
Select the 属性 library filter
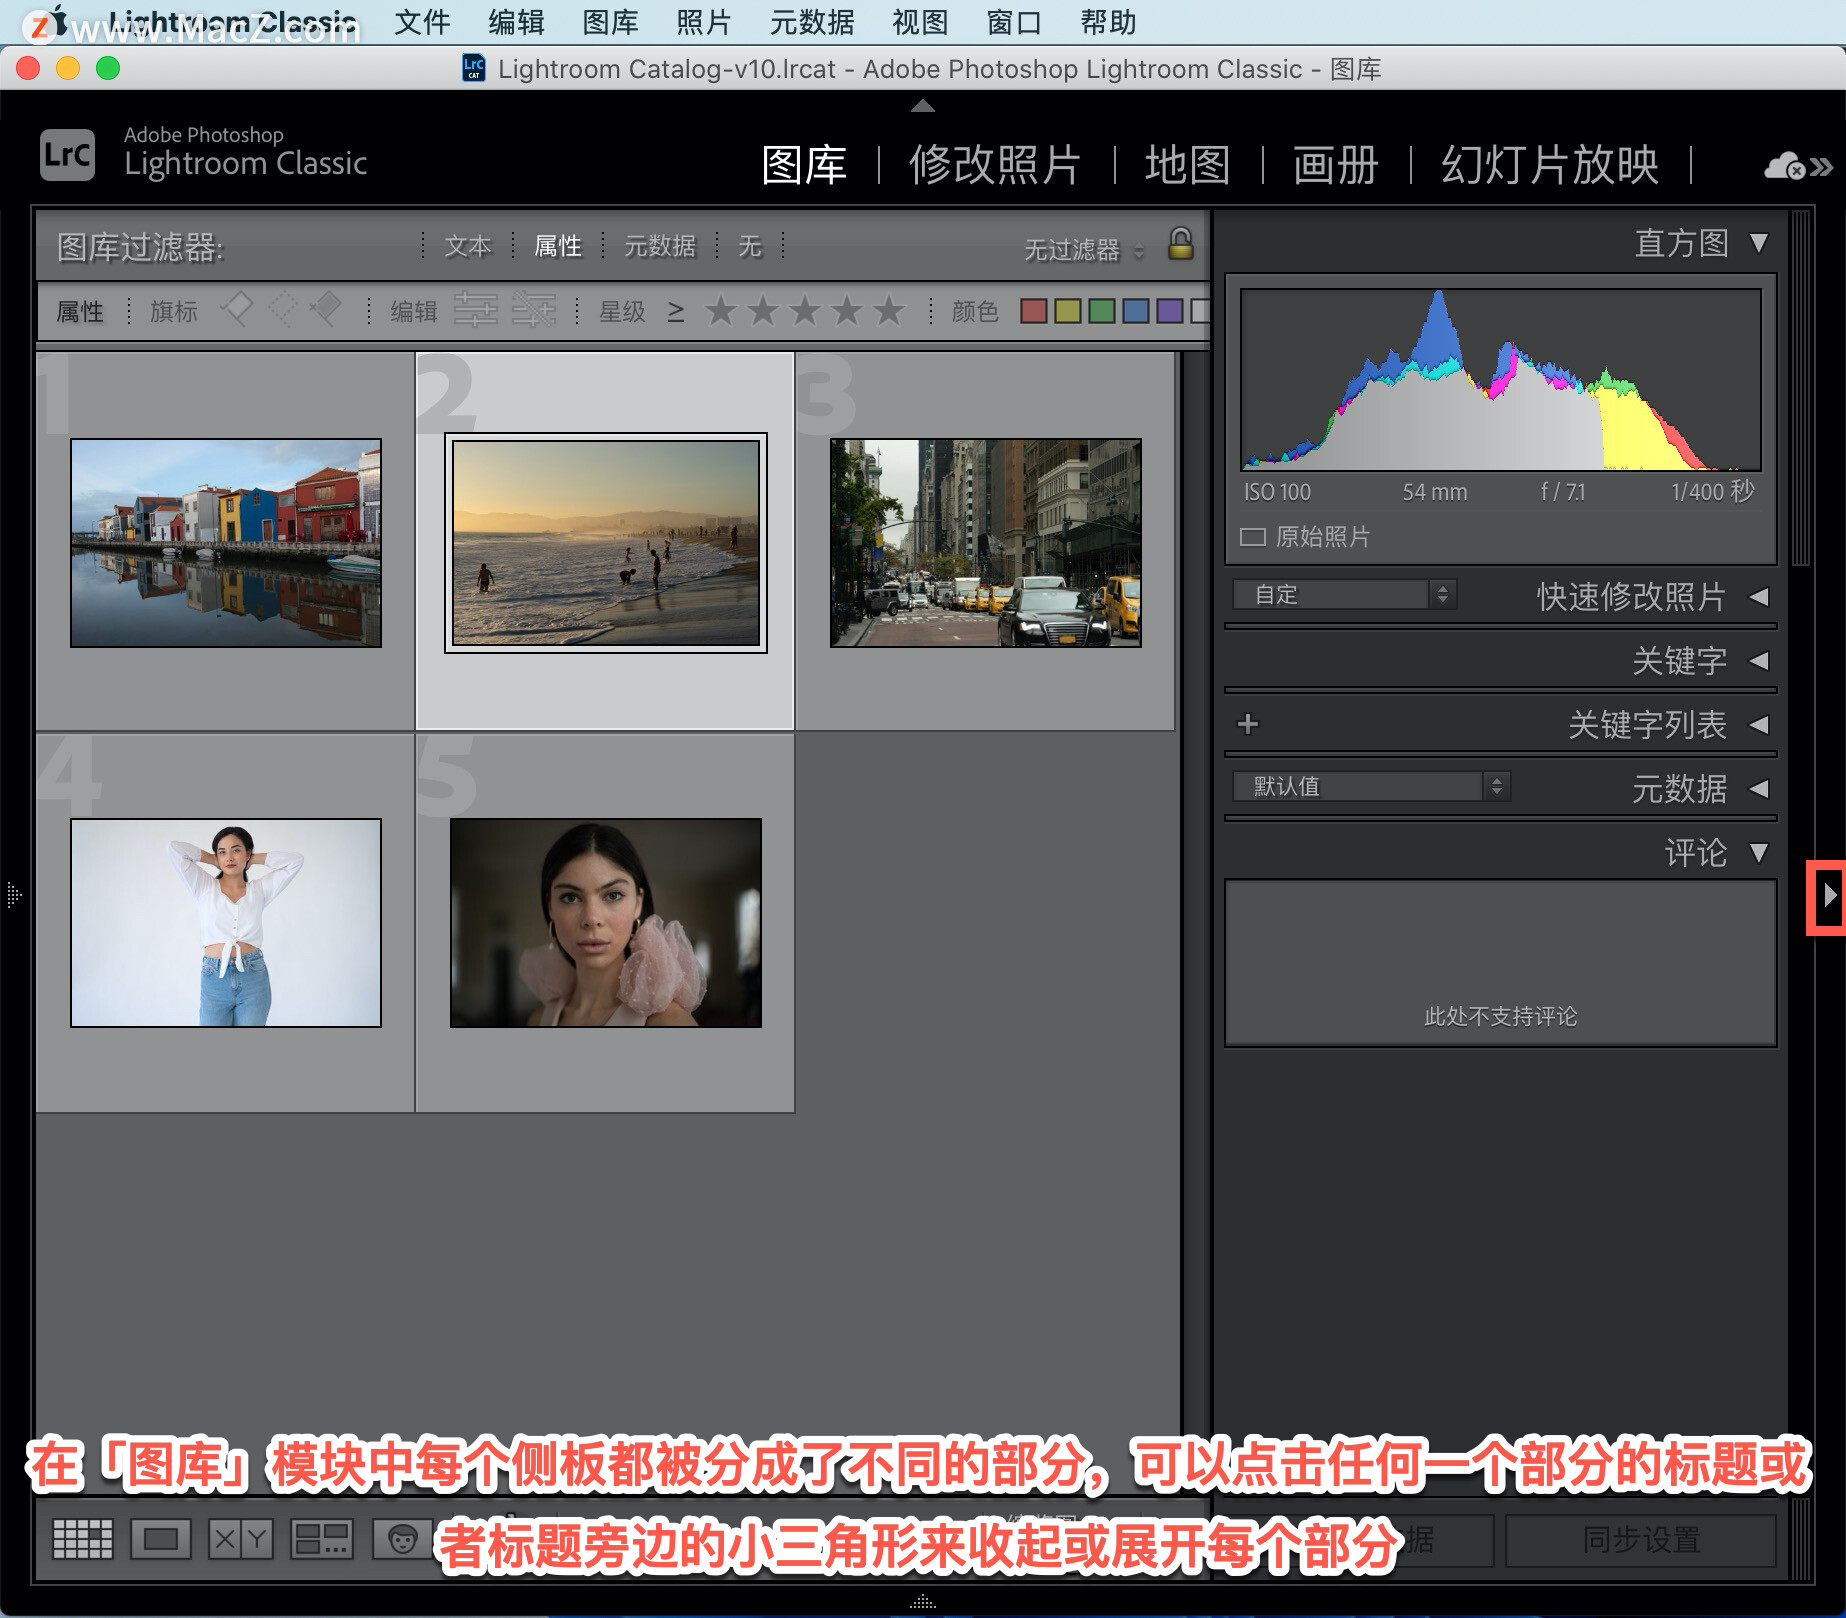coord(557,246)
